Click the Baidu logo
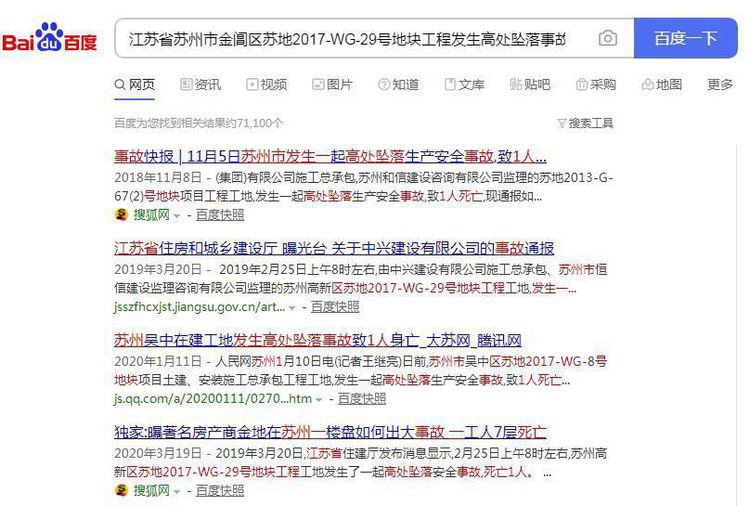The width and height of the screenshot is (750, 506). (x=49, y=37)
